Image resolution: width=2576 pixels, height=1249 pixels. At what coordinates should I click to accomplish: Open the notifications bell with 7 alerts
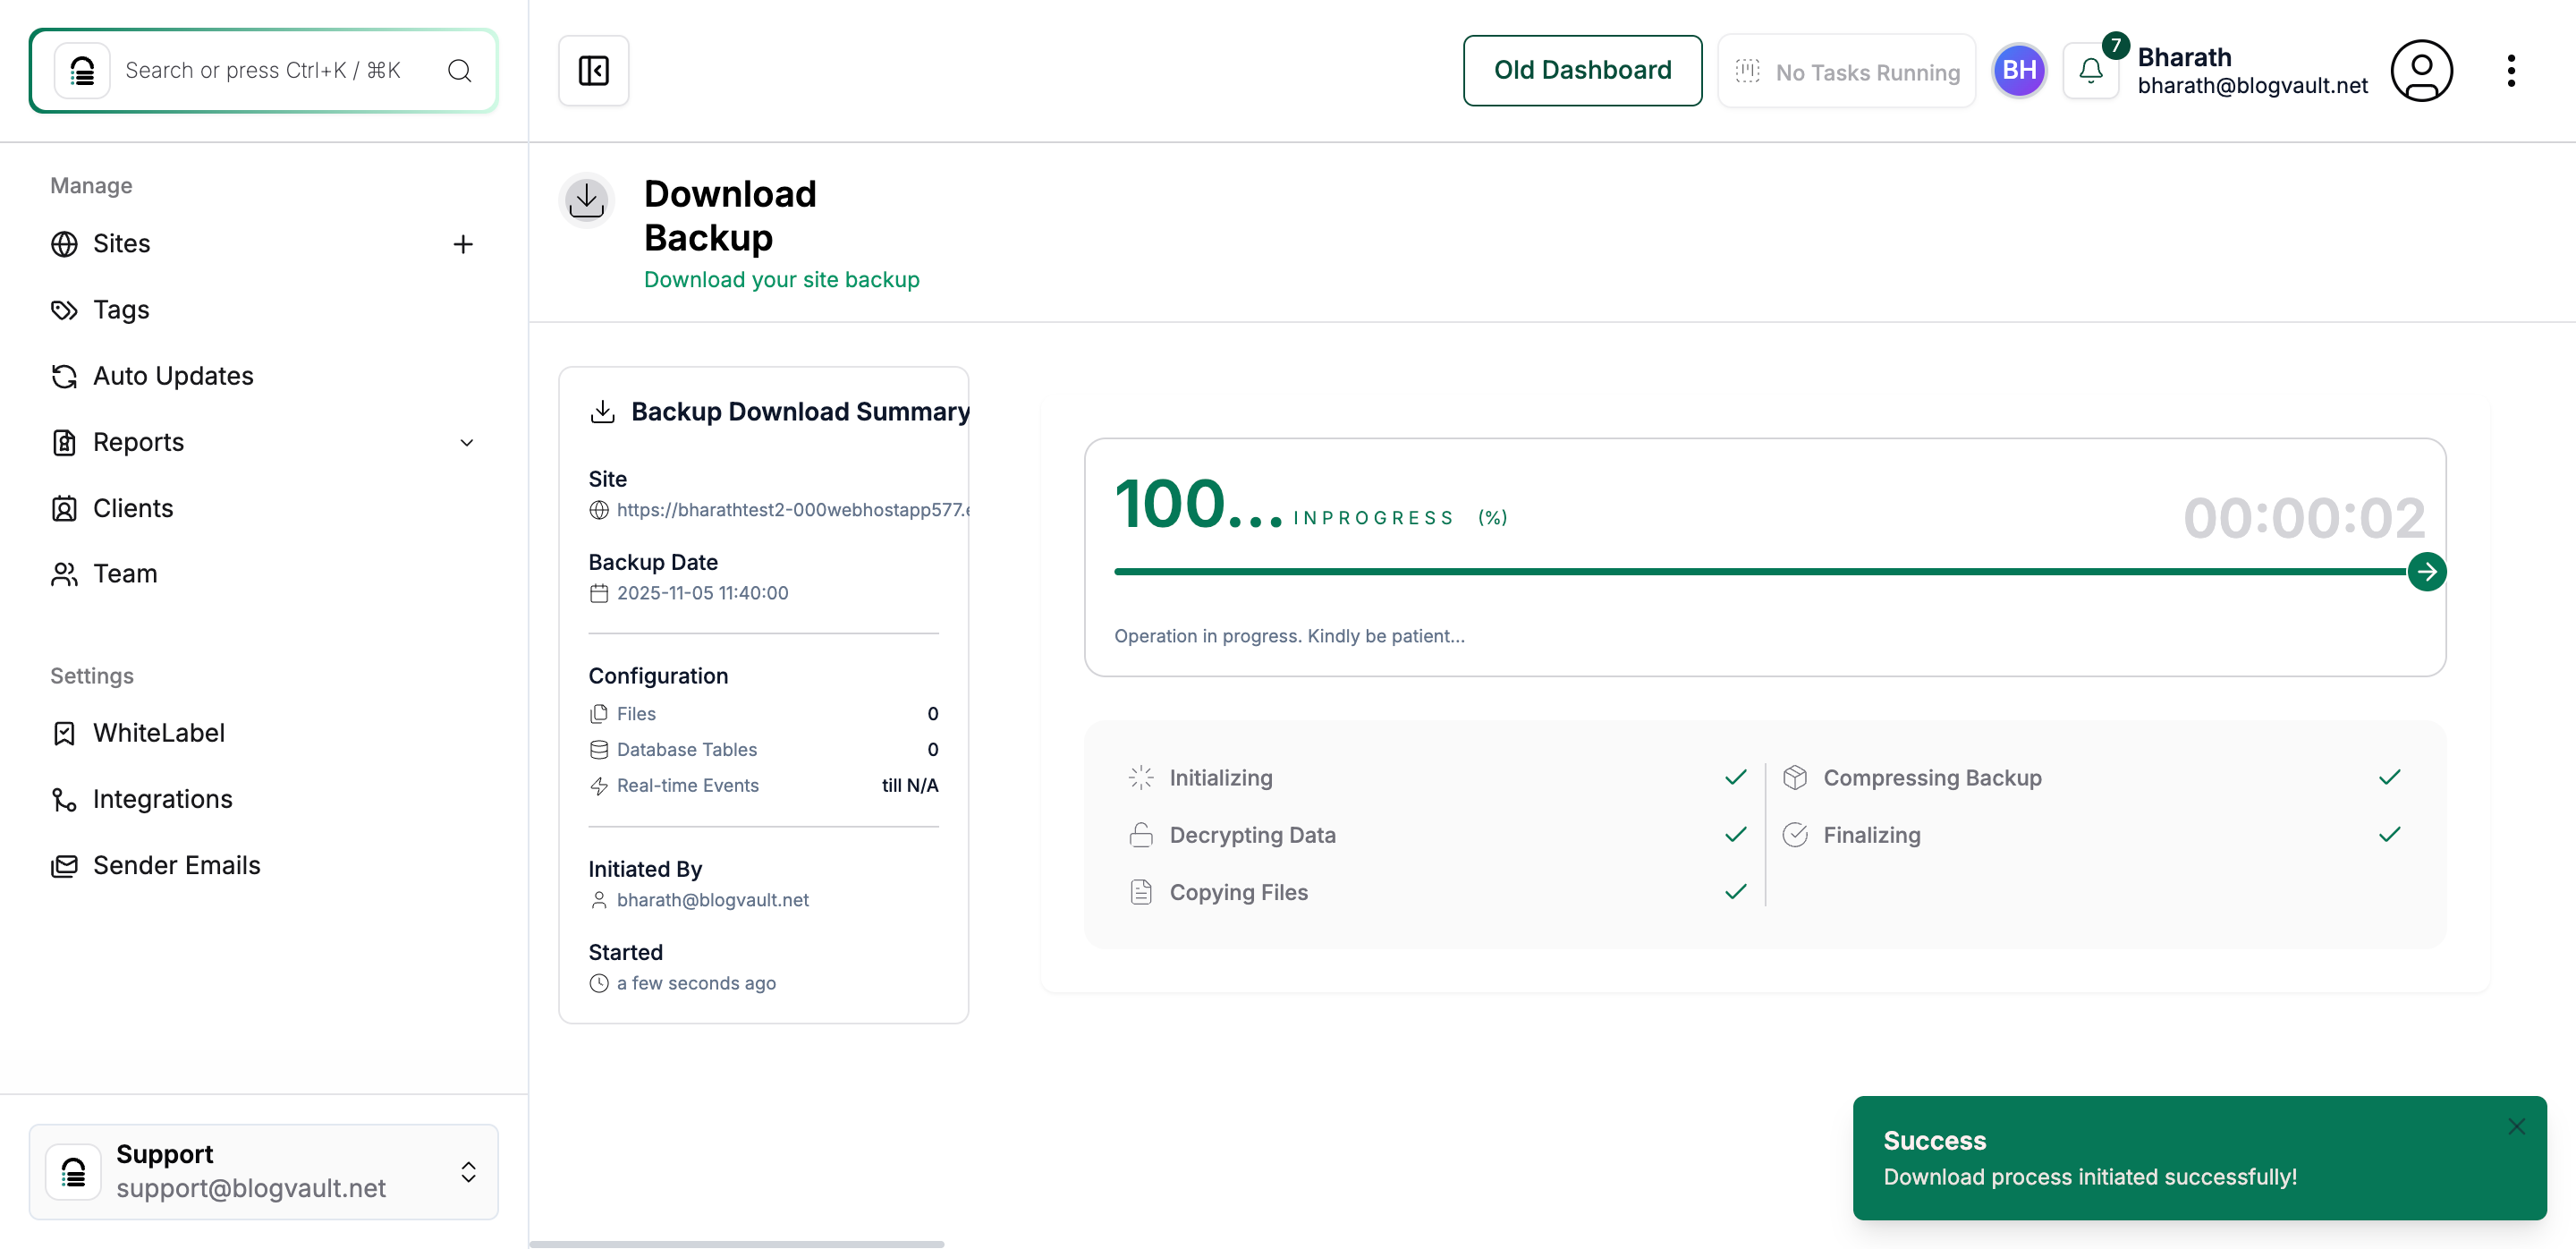pyautogui.click(x=2091, y=70)
